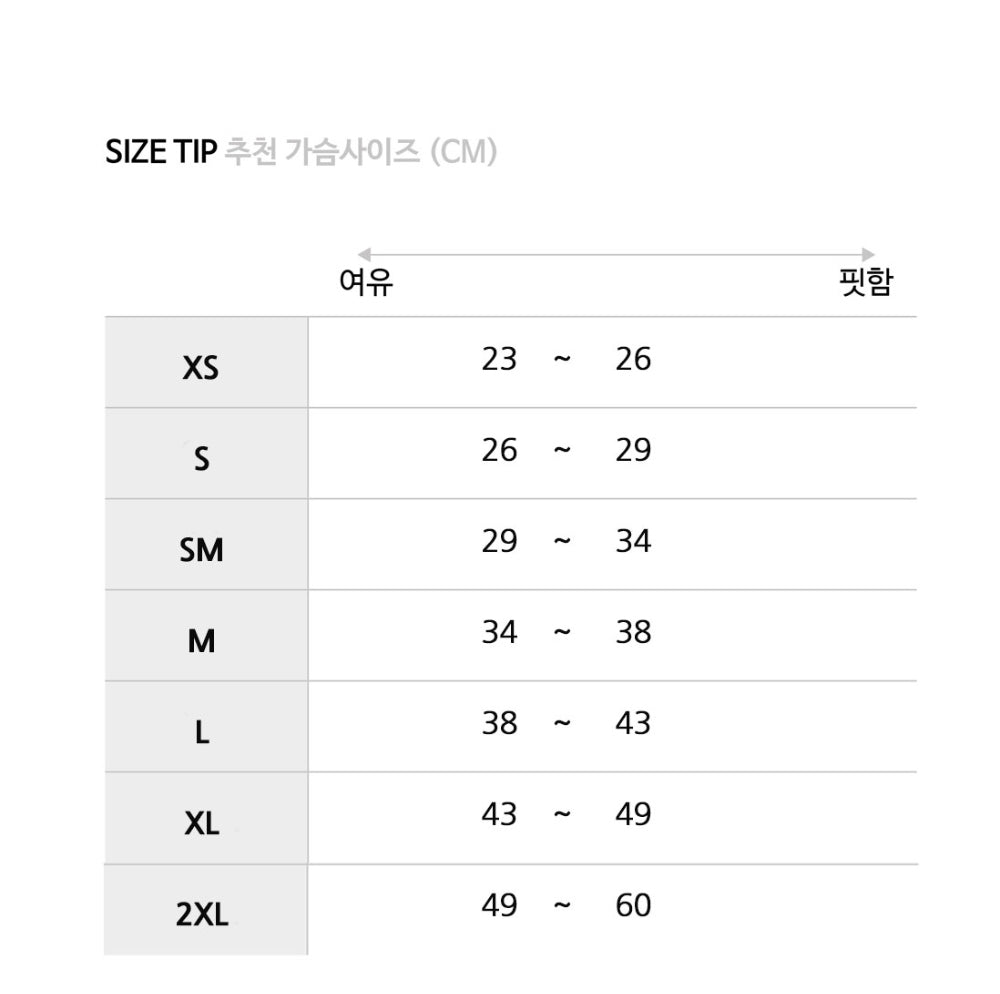Screen dimensions: 1000x994
Task: Select the S size label cell
Action: pyautogui.click(x=206, y=453)
